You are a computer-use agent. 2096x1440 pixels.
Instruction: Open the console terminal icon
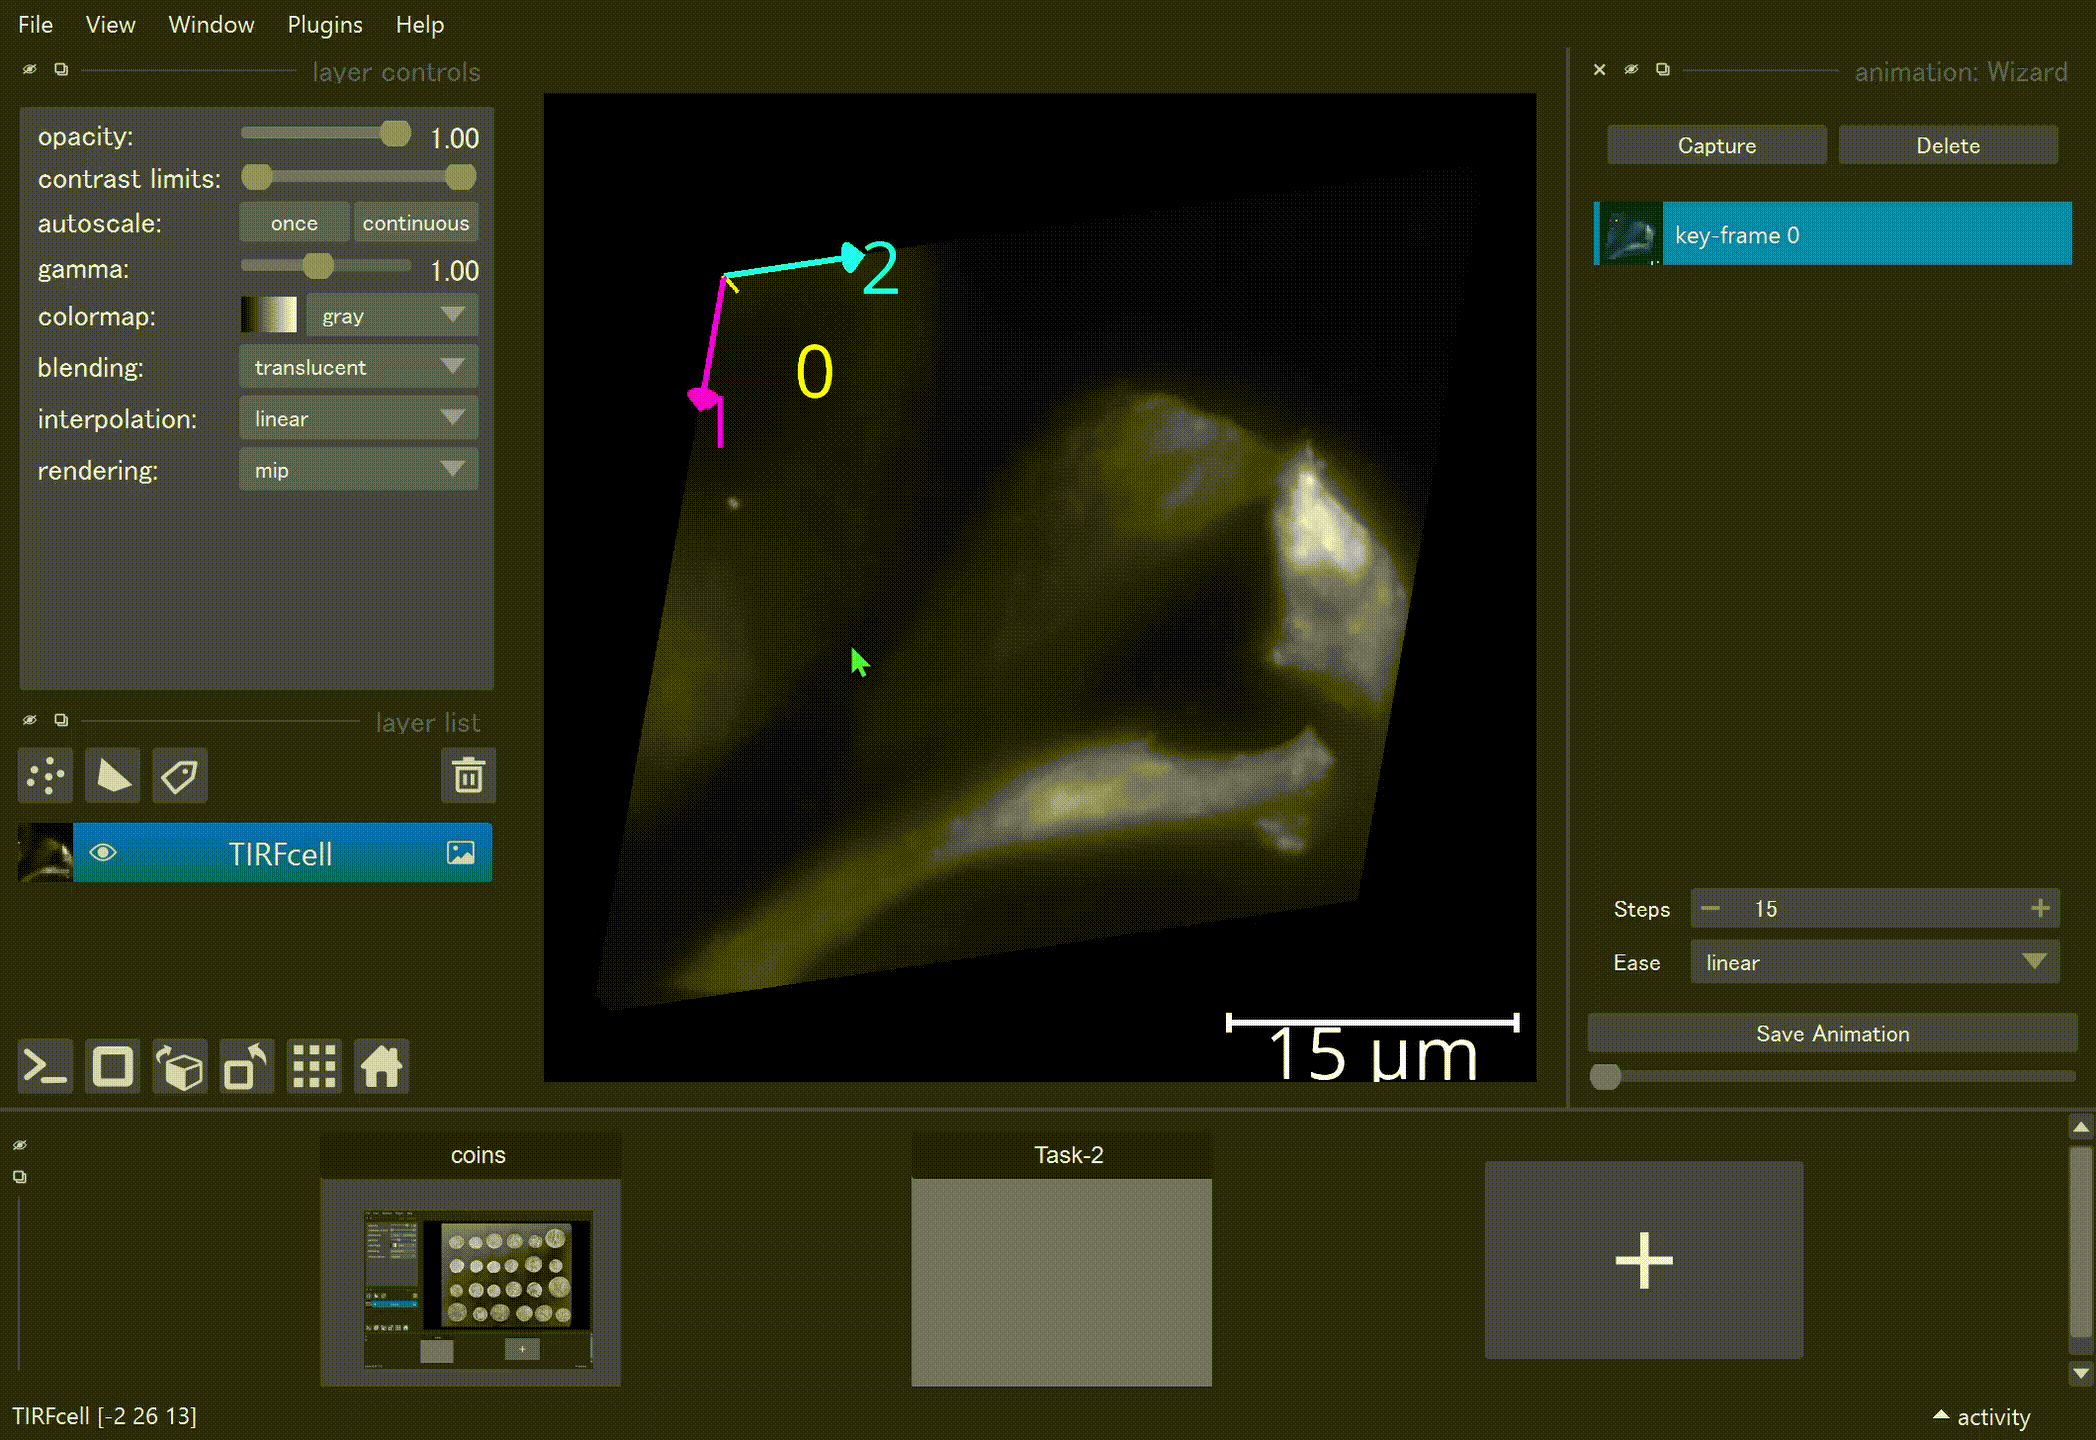click(x=45, y=1067)
